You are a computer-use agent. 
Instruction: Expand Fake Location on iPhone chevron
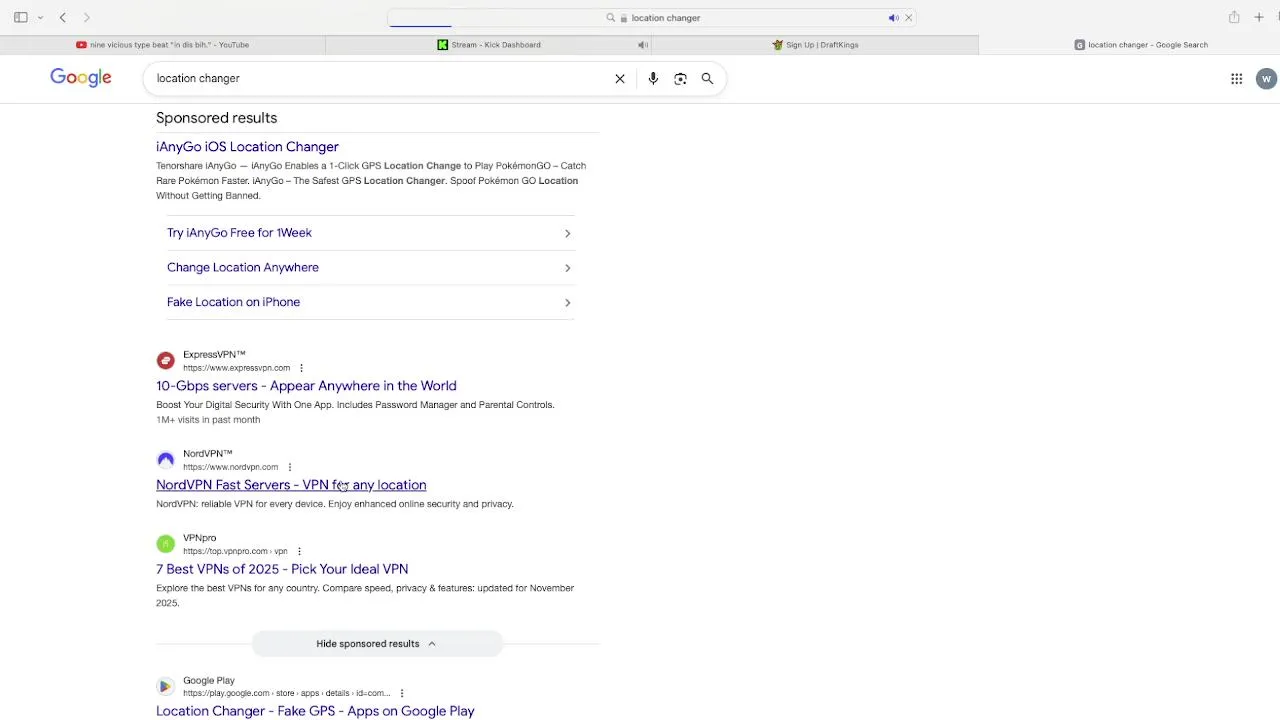coord(567,302)
